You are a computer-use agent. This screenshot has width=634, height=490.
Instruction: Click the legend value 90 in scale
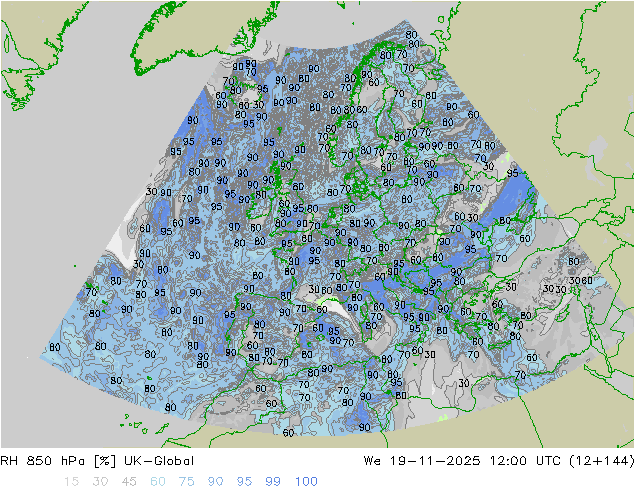pos(215,482)
